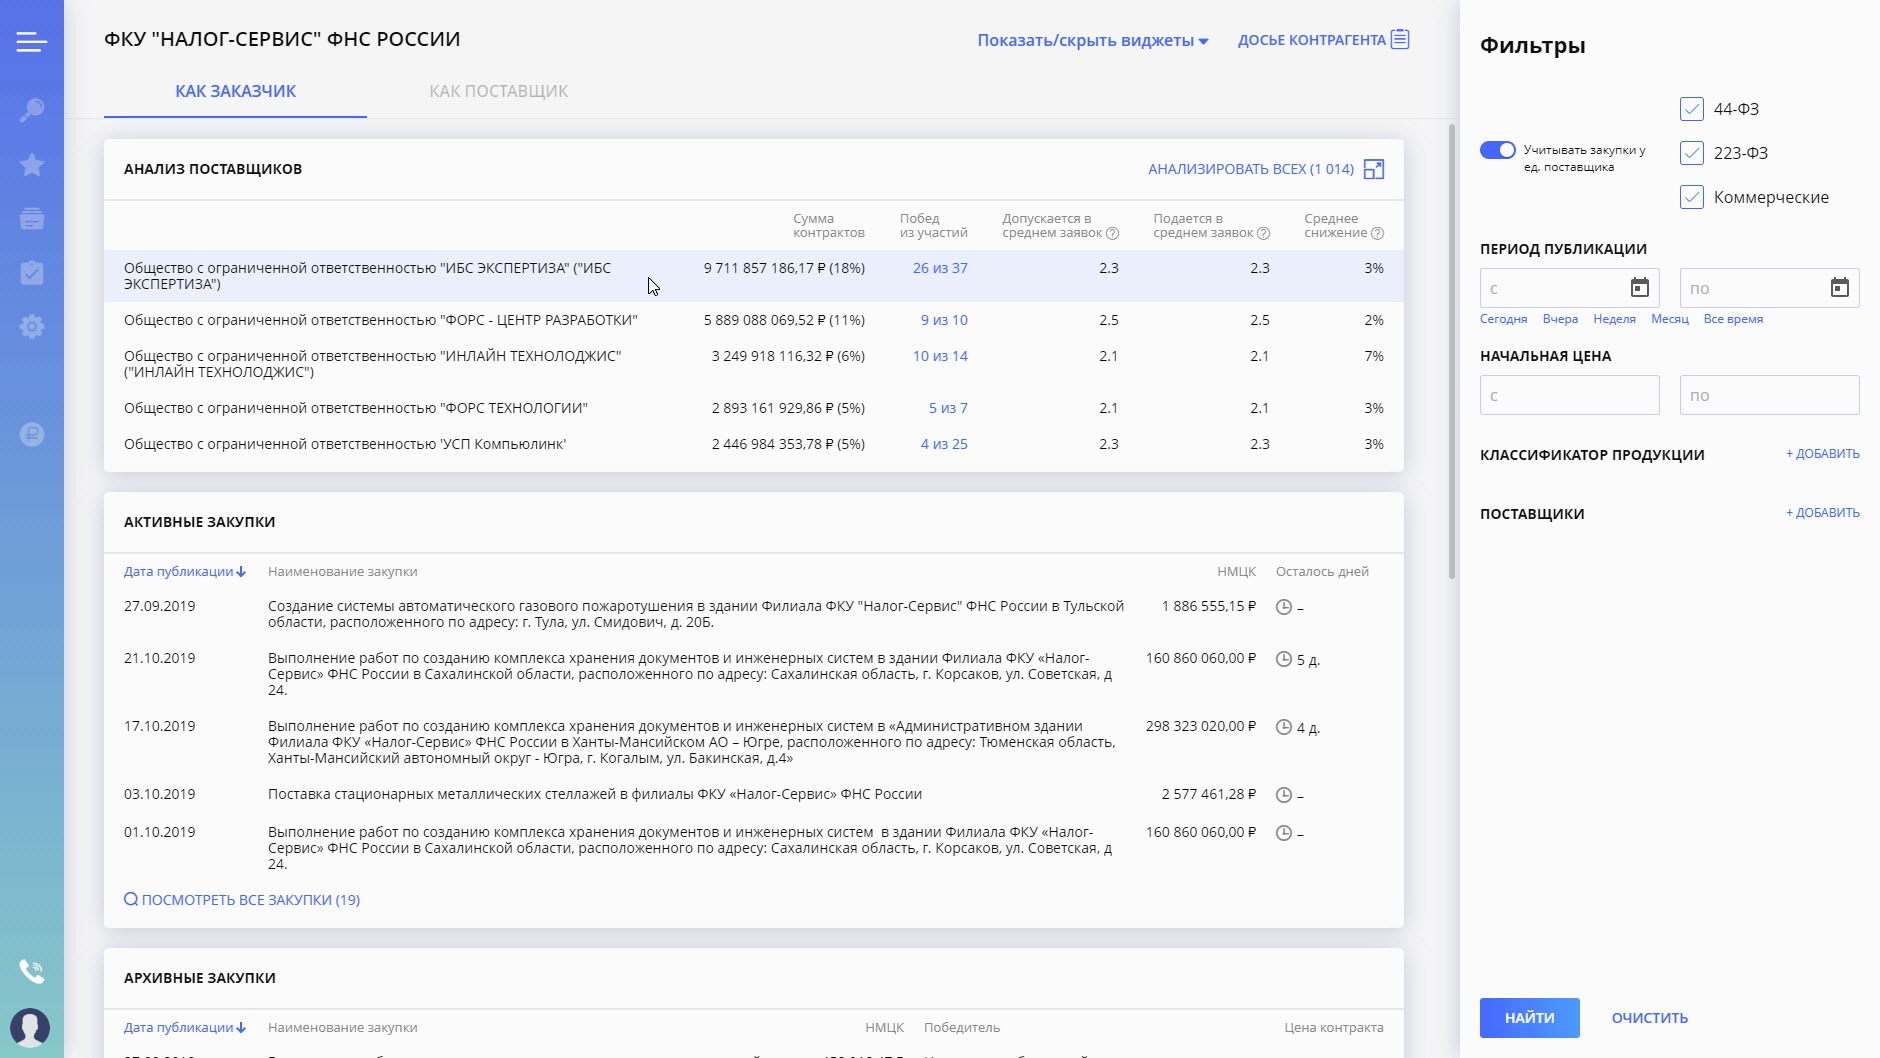Select Вчера period shortcut

click(x=1560, y=319)
